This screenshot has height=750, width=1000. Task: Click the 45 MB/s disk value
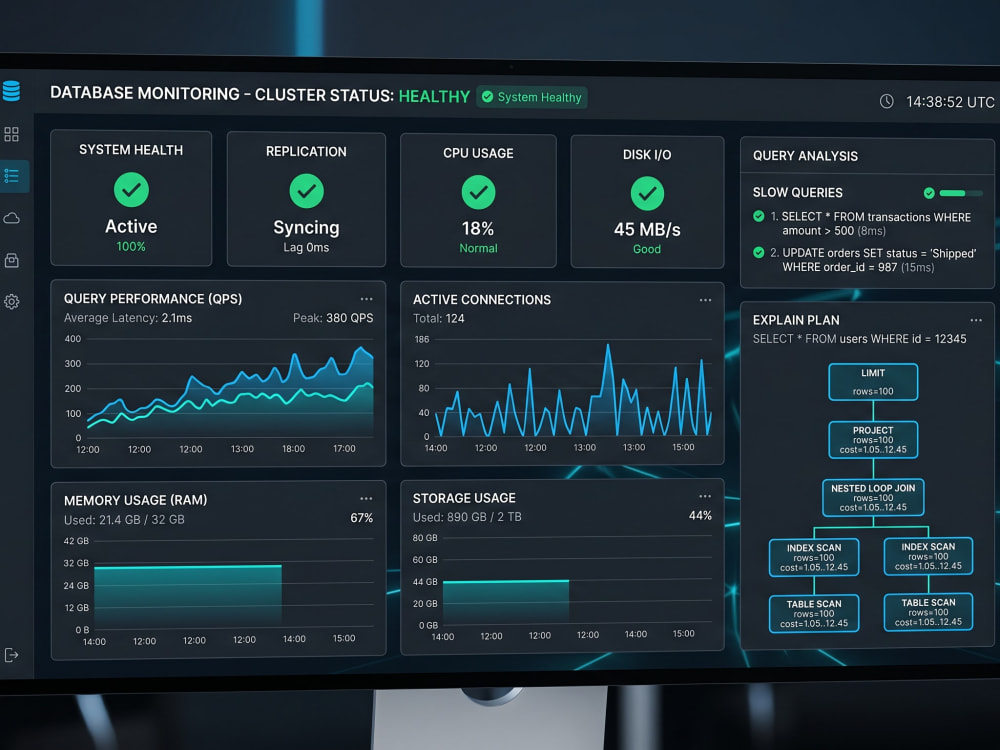(x=647, y=230)
